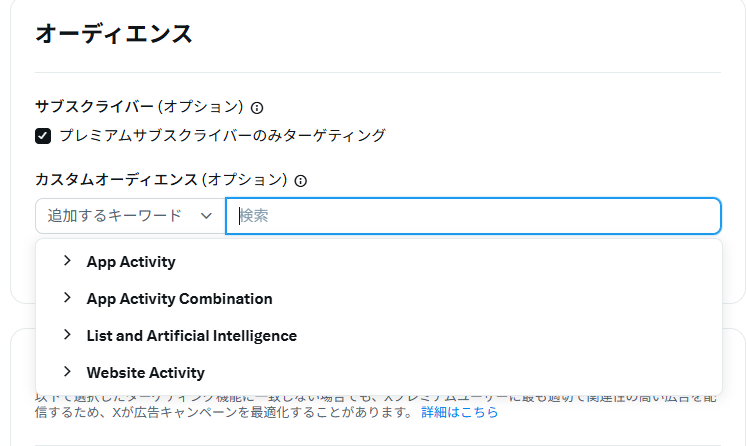The image size is (747, 446).
Task: Choose List and Artificial Intelligence entry
Action: pyautogui.click(x=192, y=336)
